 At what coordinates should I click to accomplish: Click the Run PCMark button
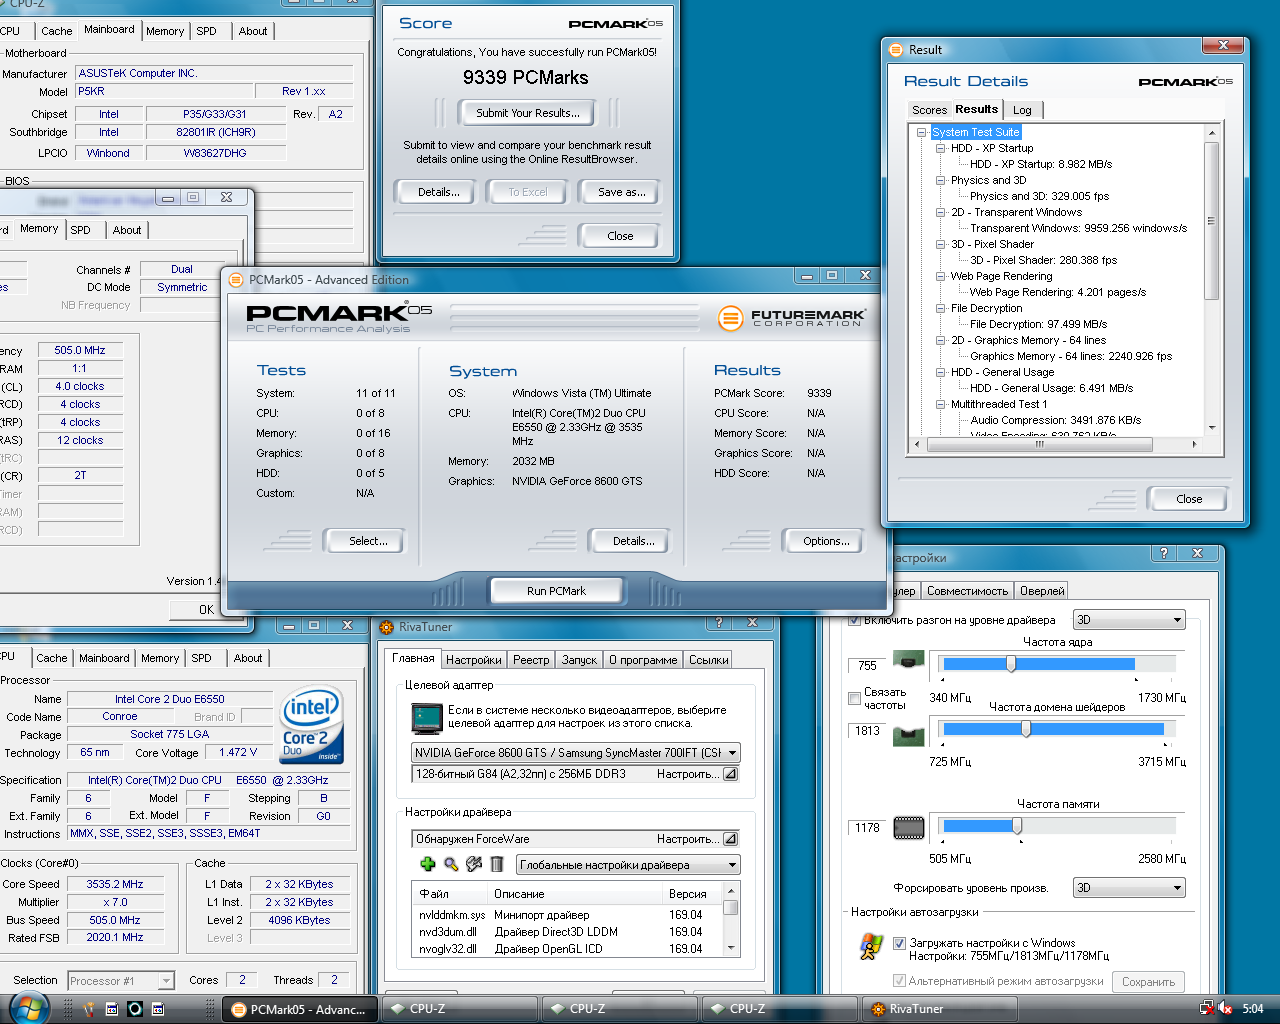[x=556, y=591]
